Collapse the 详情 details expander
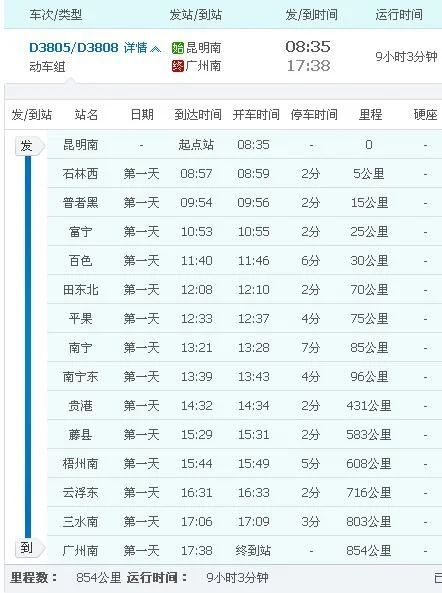The height and width of the screenshot is (593, 442). tap(142, 48)
